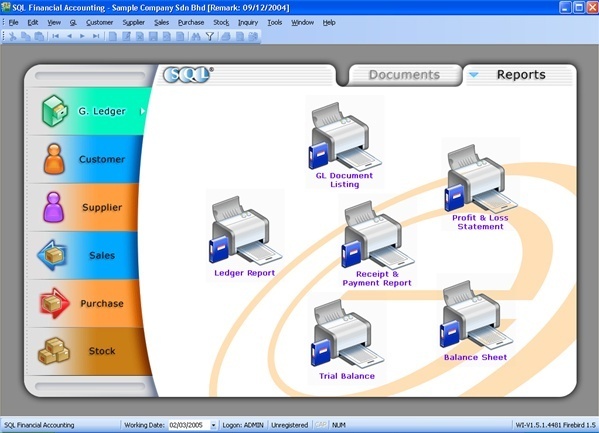This screenshot has width=599, height=433.
Task: Select the Customer module in sidebar
Action: coord(86,159)
